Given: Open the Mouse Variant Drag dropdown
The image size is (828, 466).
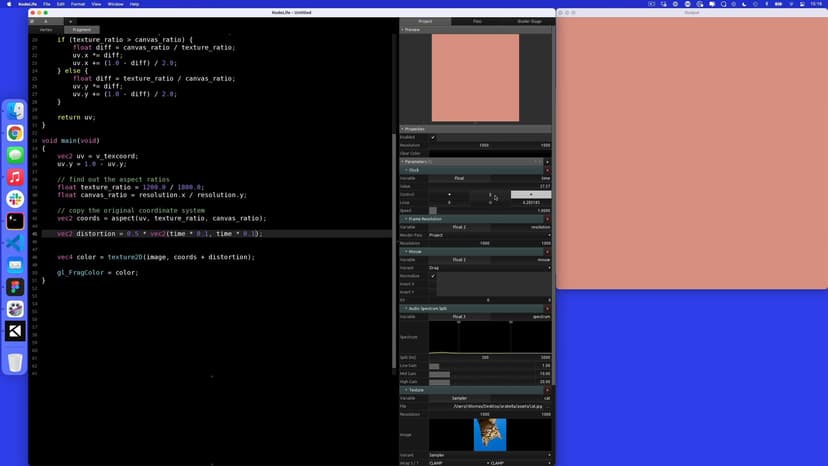Looking at the screenshot, I should (x=490, y=268).
